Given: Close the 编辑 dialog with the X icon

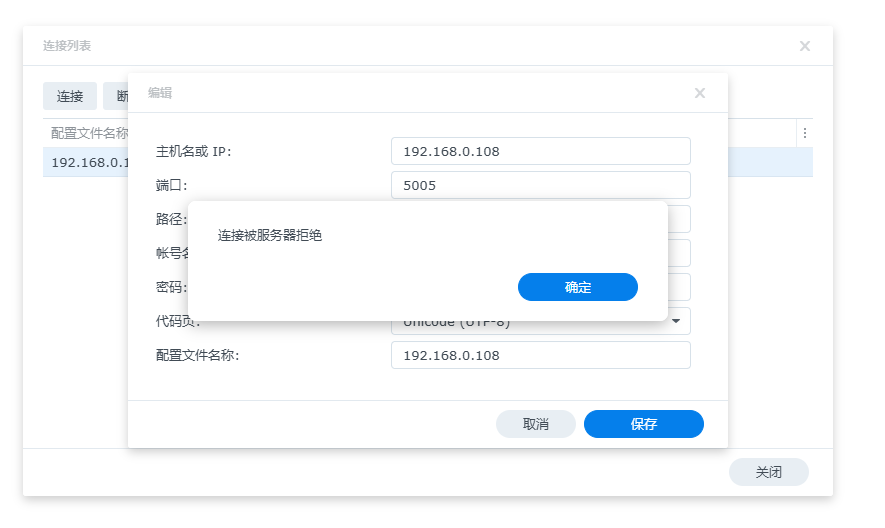Looking at the screenshot, I should coord(700,93).
